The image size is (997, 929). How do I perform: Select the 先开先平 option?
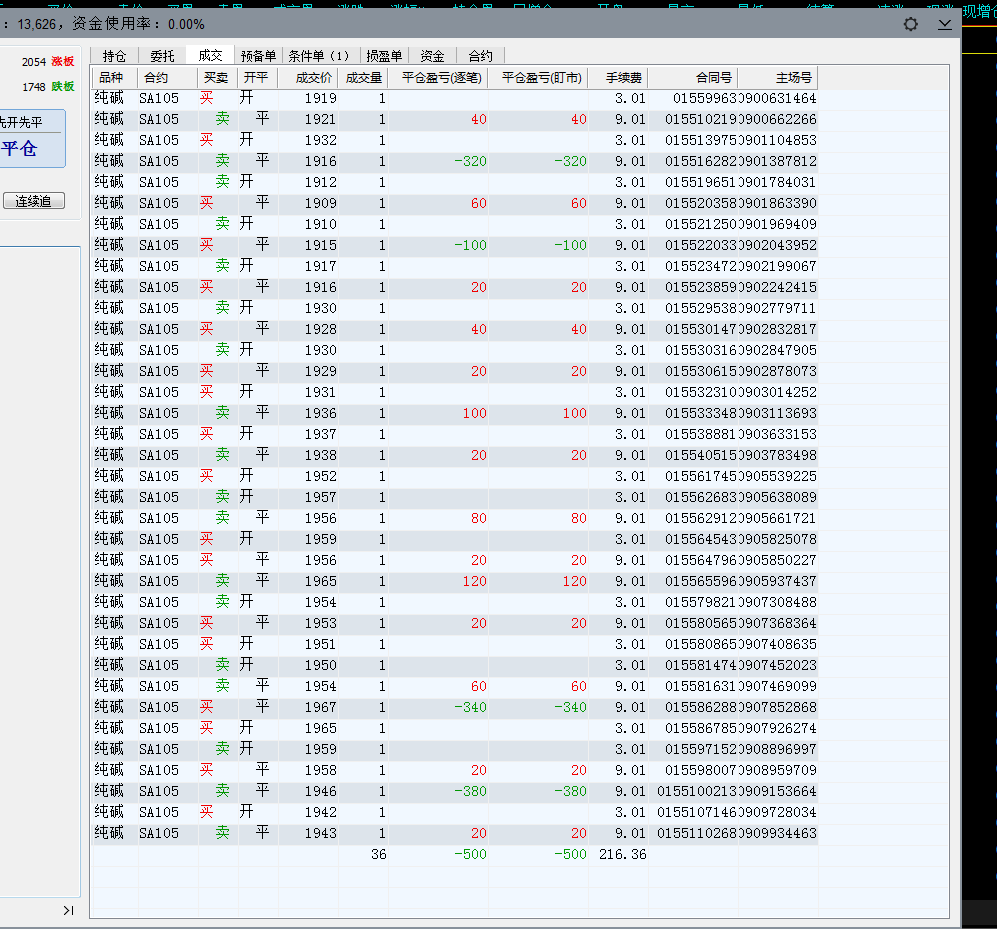(22, 122)
